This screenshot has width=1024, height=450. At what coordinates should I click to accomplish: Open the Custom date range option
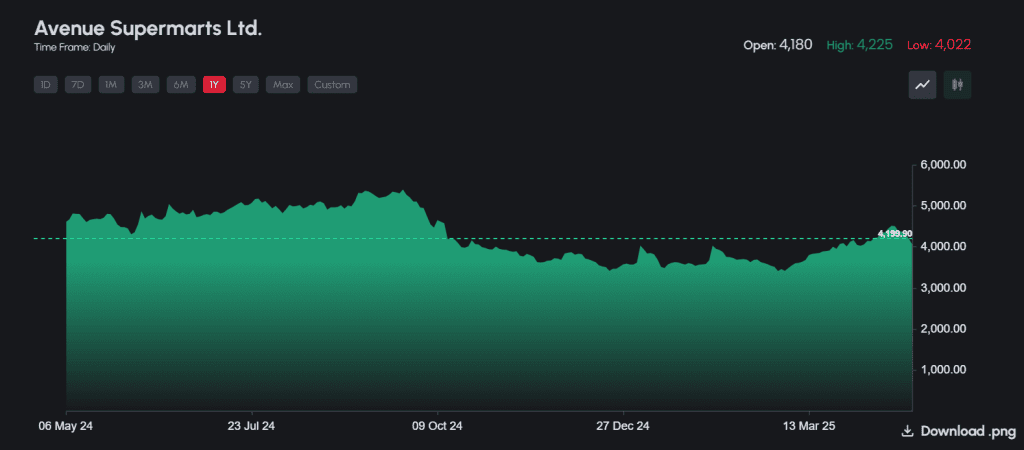tap(332, 85)
